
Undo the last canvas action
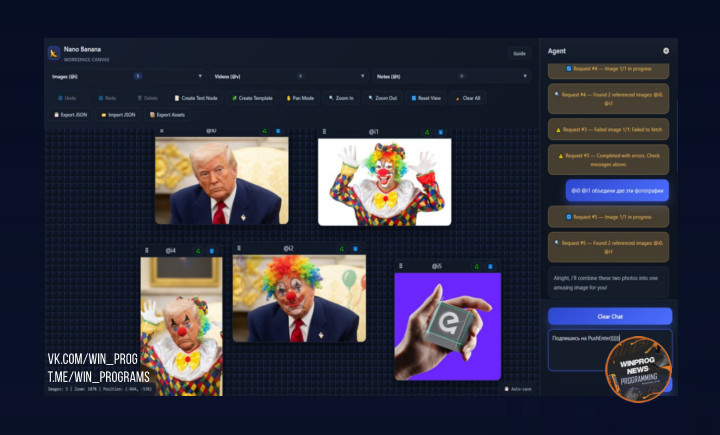pos(67,98)
